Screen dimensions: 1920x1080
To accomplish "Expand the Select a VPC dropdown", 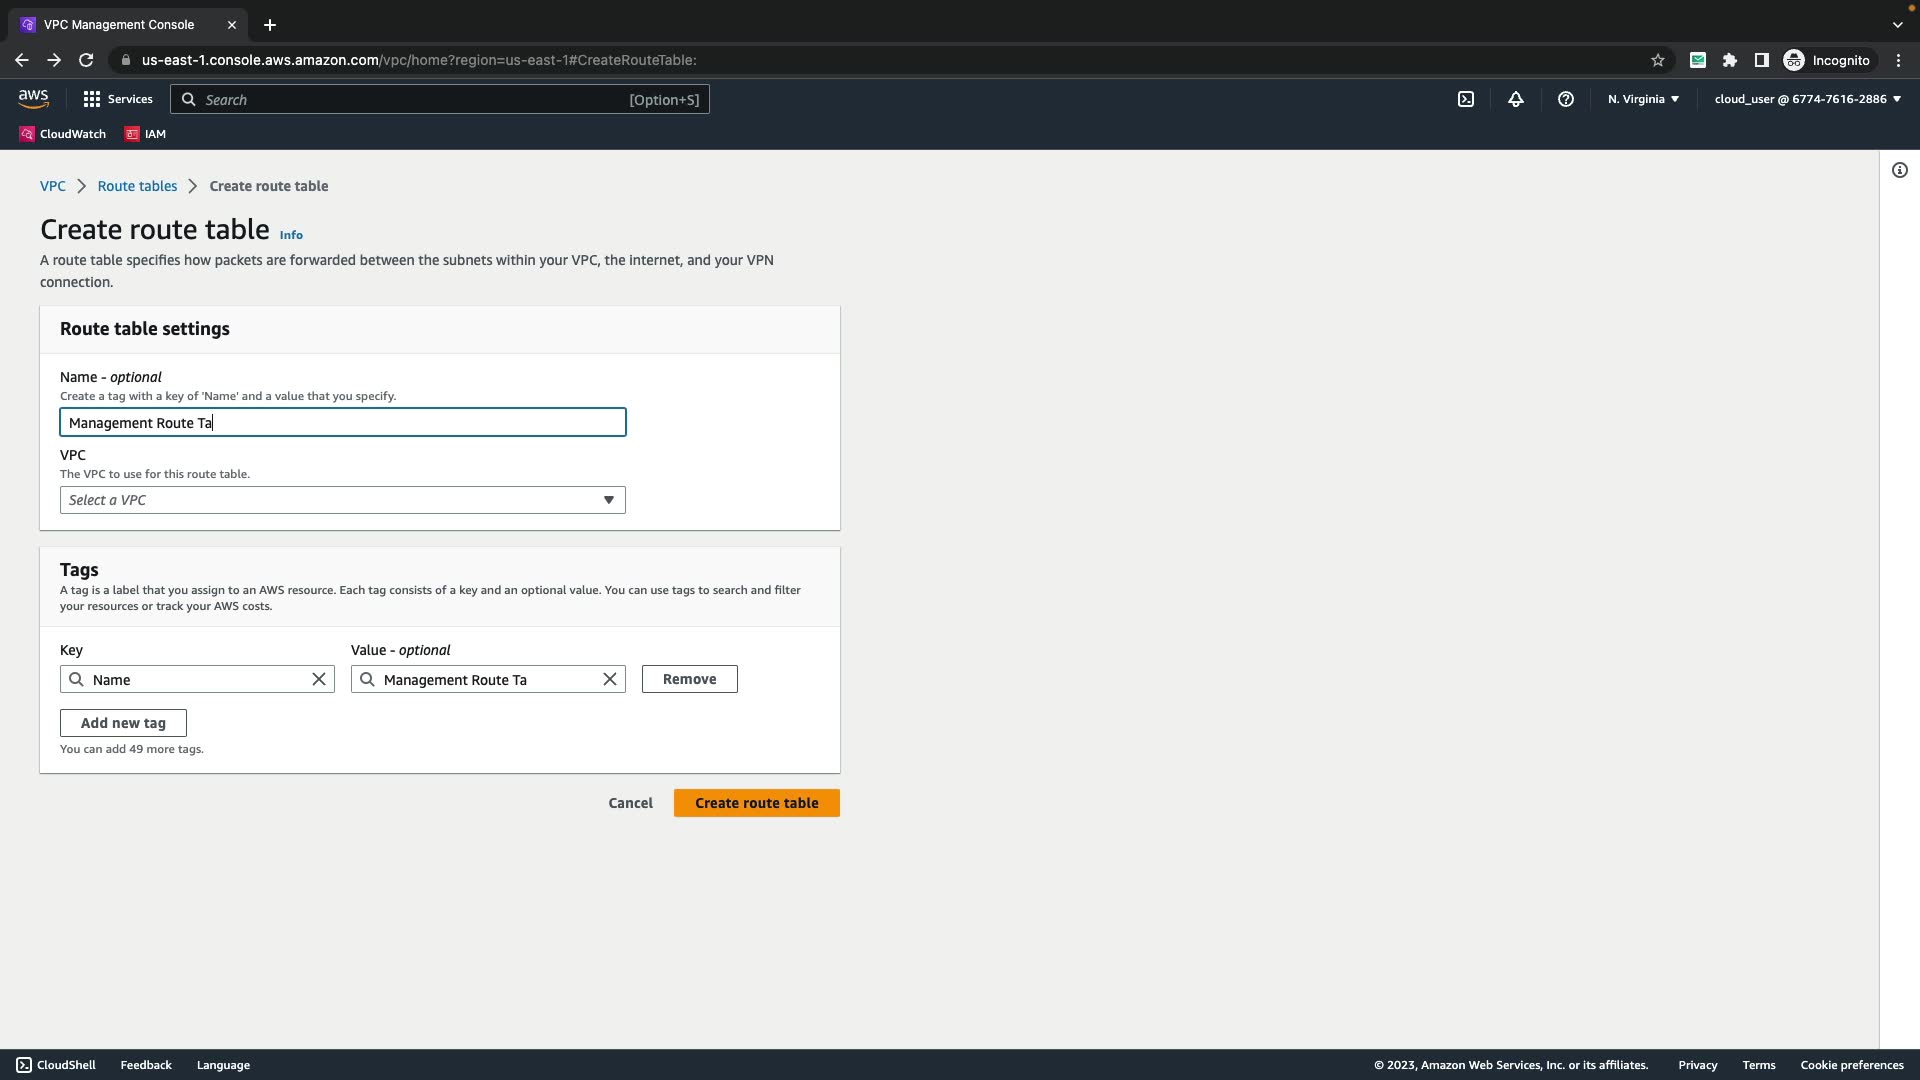I will click(x=342, y=500).
